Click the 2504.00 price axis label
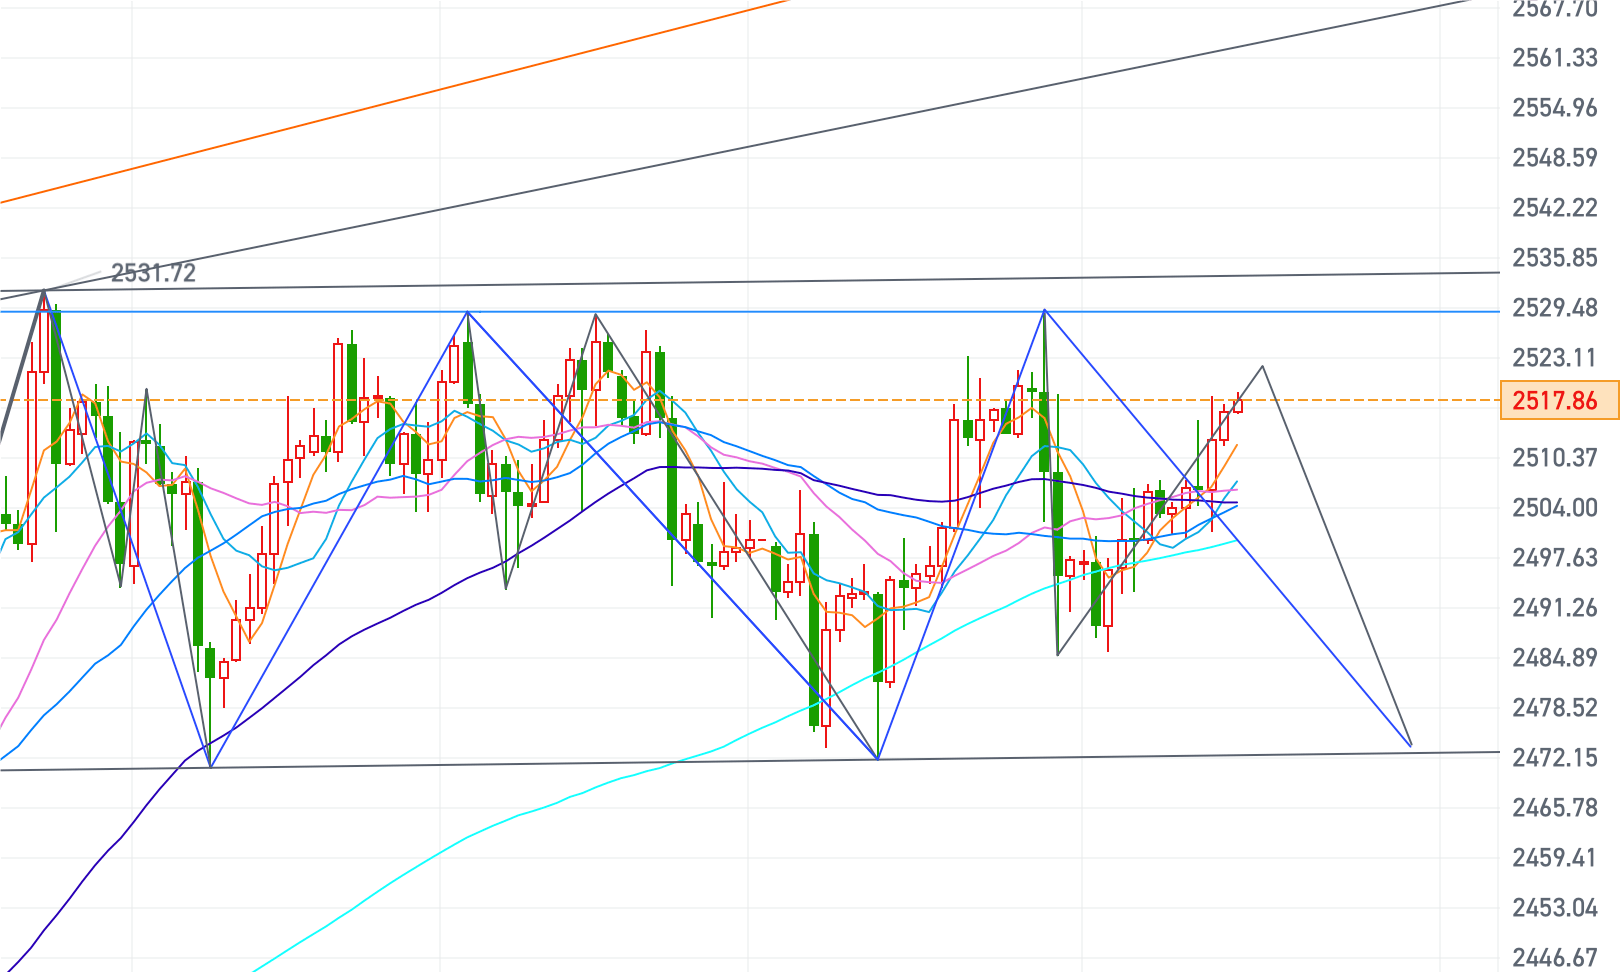1620x972 pixels. click(x=1555, y=508)
